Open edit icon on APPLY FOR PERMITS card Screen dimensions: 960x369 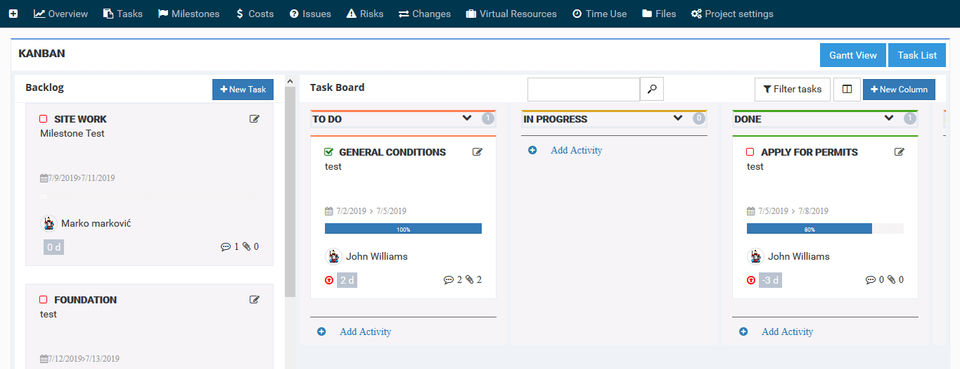(x=899, y=152)
